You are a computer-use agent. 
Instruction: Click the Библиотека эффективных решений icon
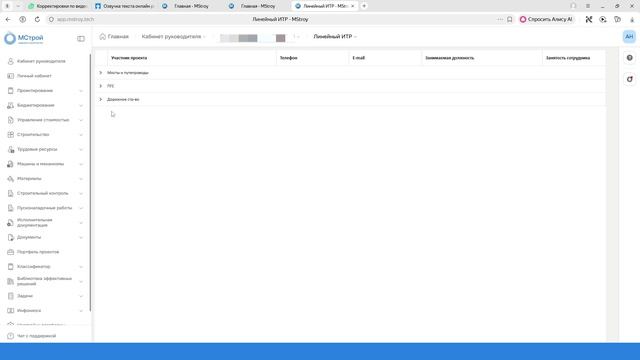coord(11,281)
